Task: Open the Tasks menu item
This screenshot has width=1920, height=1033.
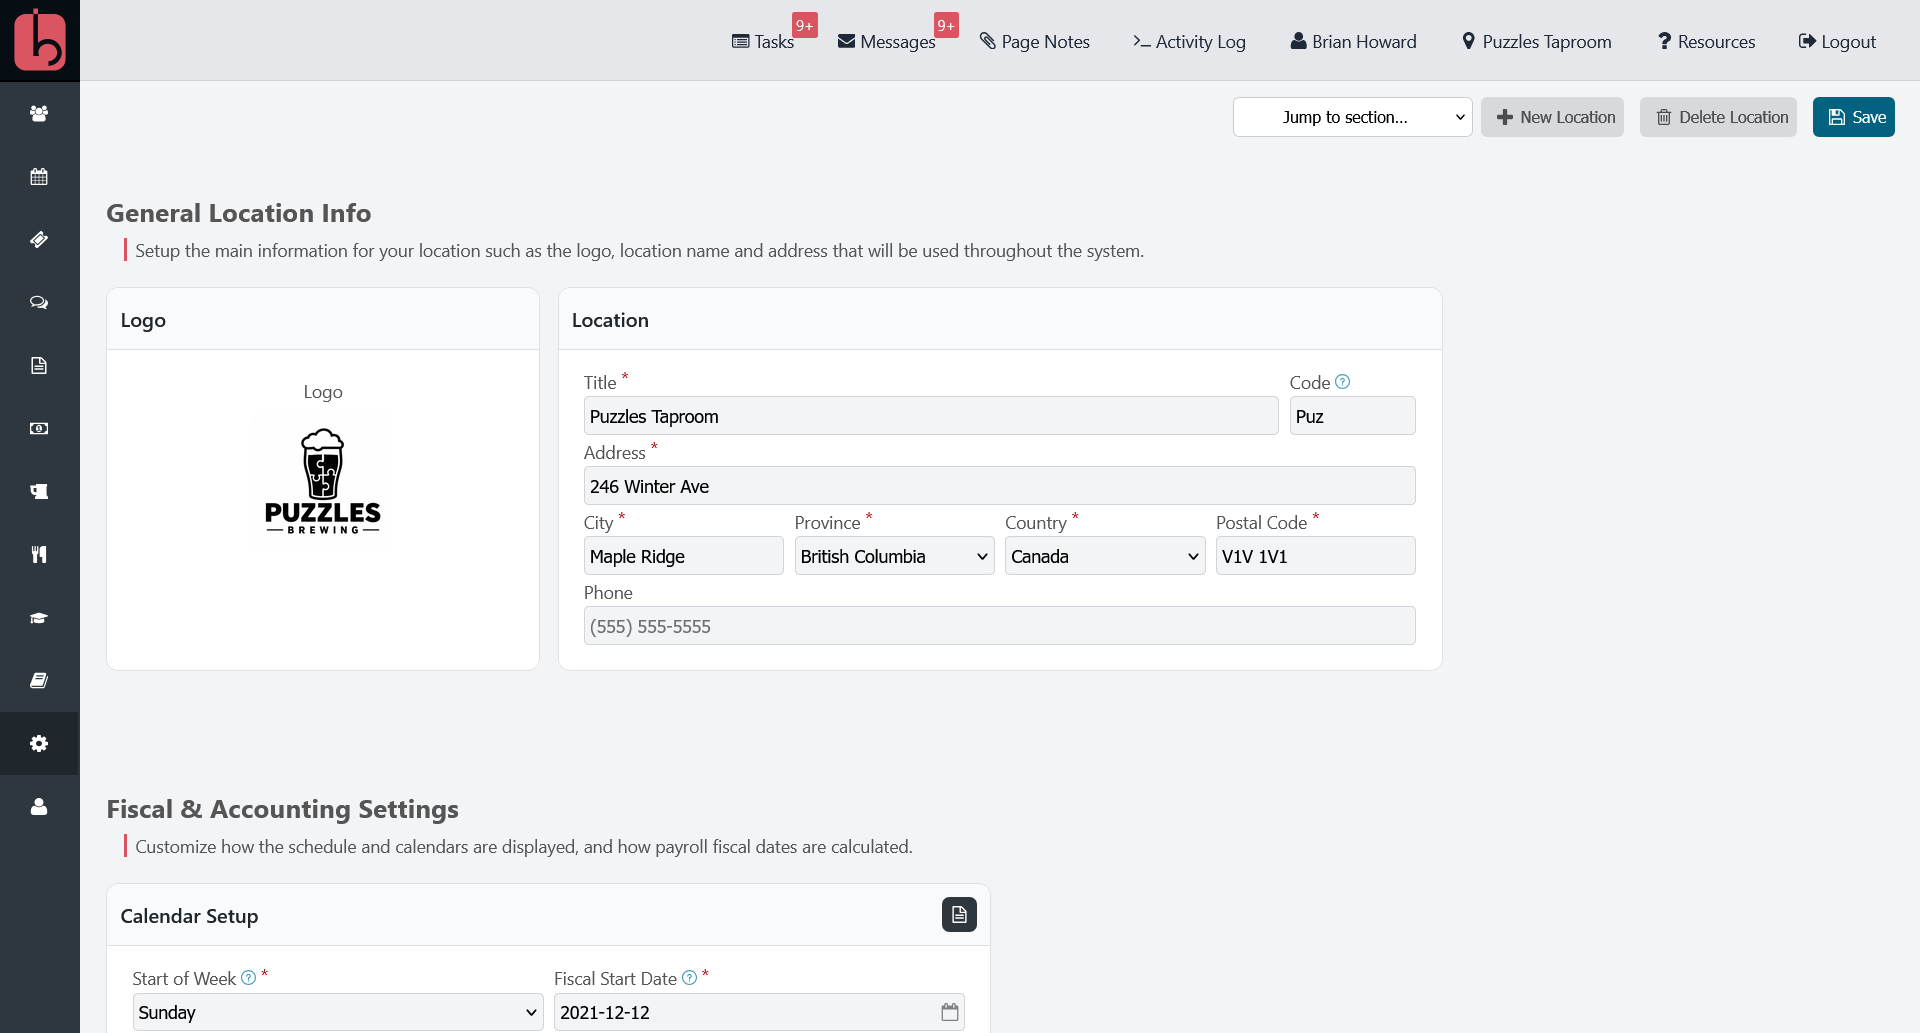Action: coord(763,41)
